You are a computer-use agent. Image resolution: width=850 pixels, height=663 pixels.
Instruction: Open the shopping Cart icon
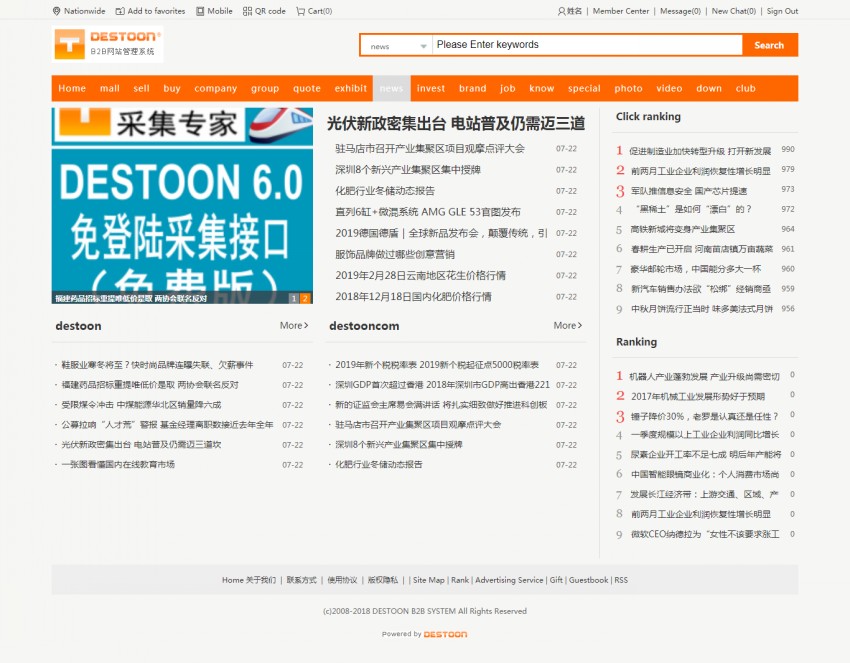click(x=300, y=11)
